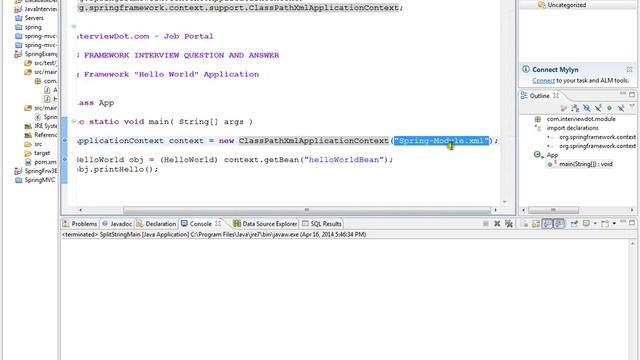Screen dimensions: 640x360
Task: Toggle Hide Local Types in Outline
Action: (x=621, y=108)
